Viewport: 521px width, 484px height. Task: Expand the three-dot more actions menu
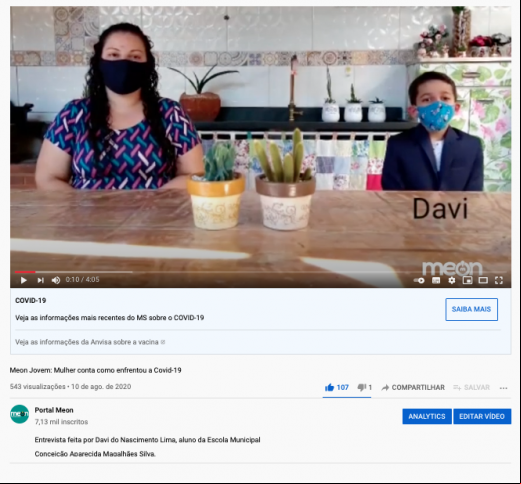(503, 388)
